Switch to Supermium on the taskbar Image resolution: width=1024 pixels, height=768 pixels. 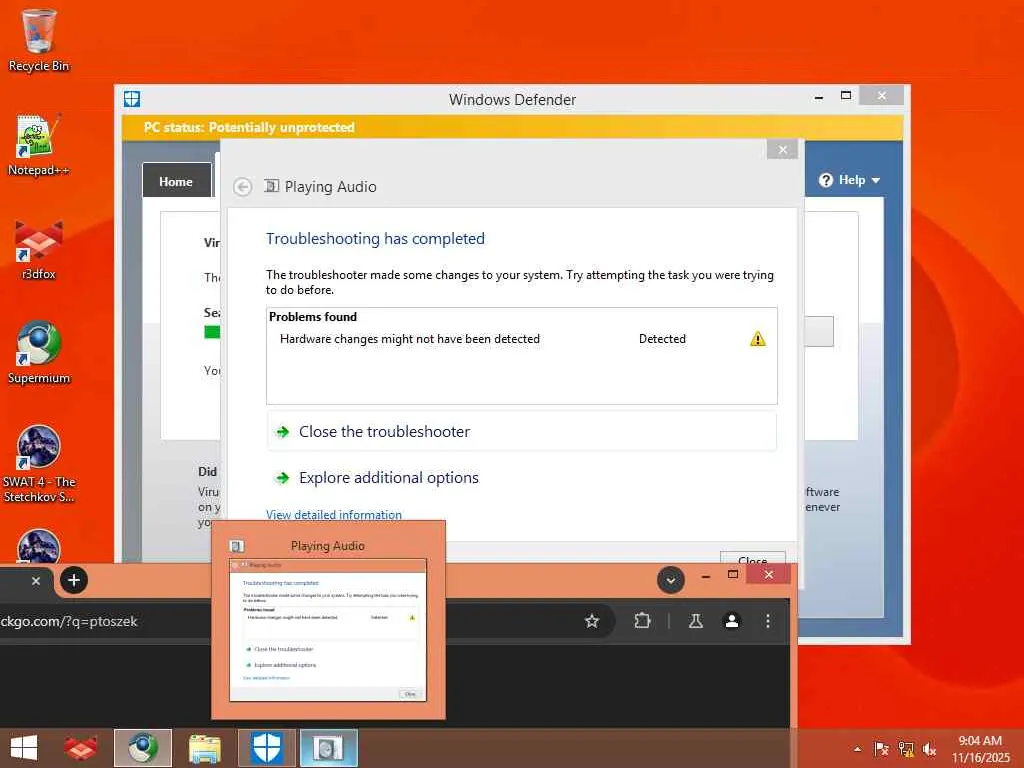[x=143, y=748]
